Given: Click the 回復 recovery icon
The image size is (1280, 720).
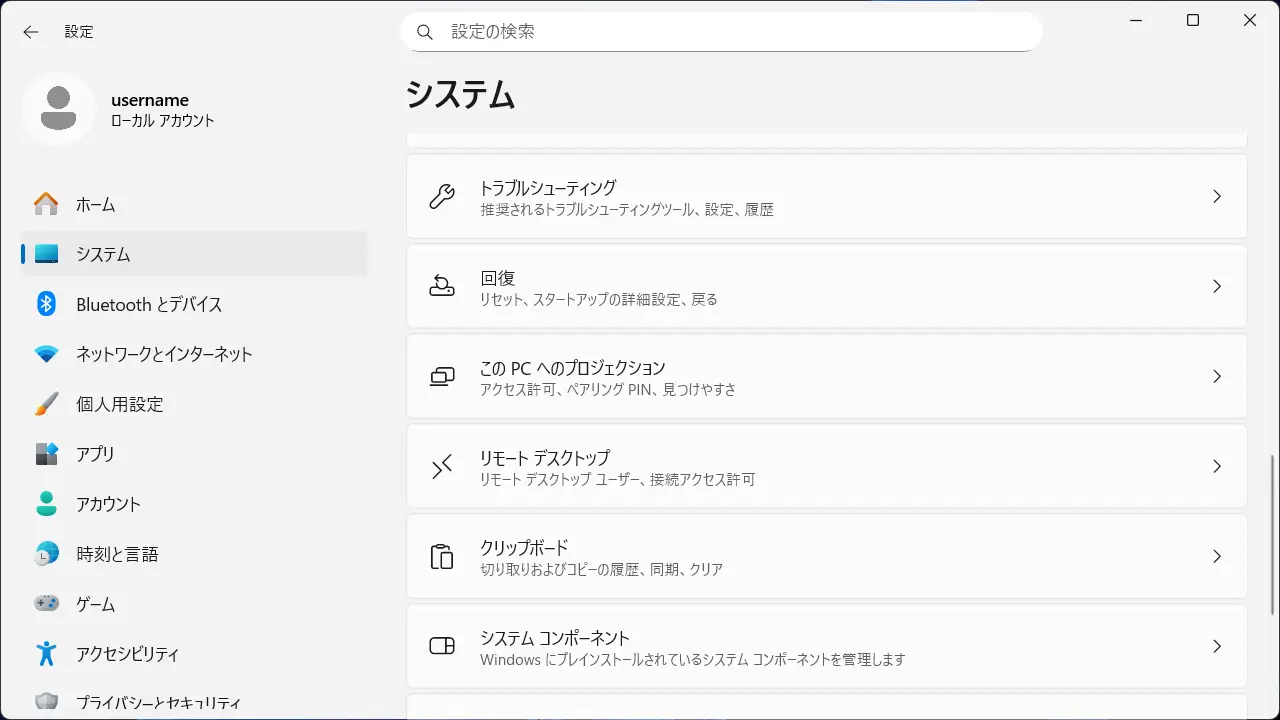Looking at the screenshot, I should [442, 286].
